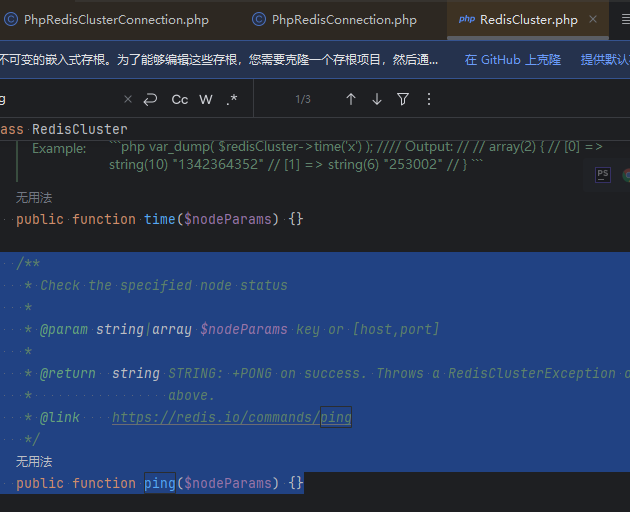The image size is (630, 512).
Task: Click the RedisCluster class breadcrumb
Action: coord(80,129)
